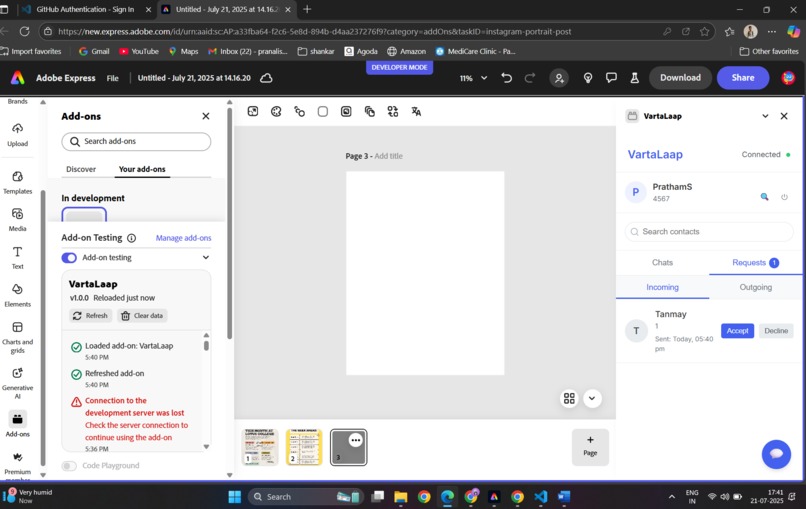Switch to the Discover tab

(x=81, y=169)
